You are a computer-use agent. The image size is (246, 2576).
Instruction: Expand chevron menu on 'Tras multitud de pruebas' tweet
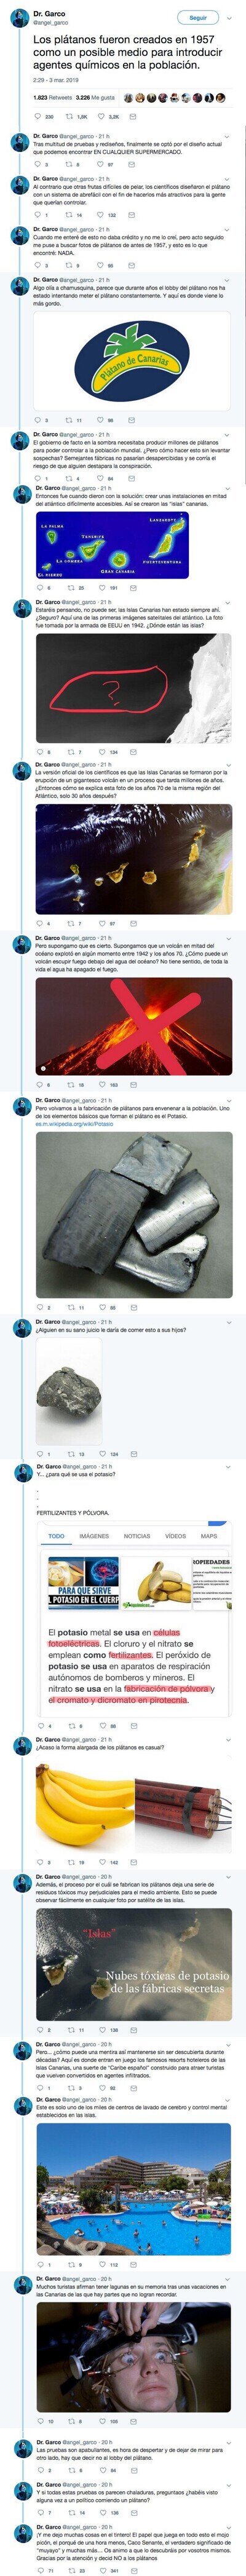point(227,136)
